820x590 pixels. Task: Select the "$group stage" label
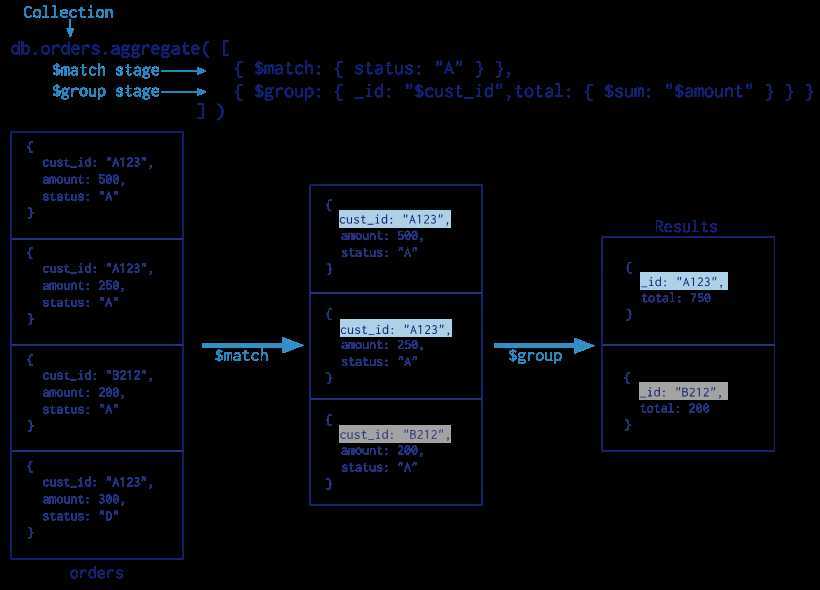(x=106, y=92)
